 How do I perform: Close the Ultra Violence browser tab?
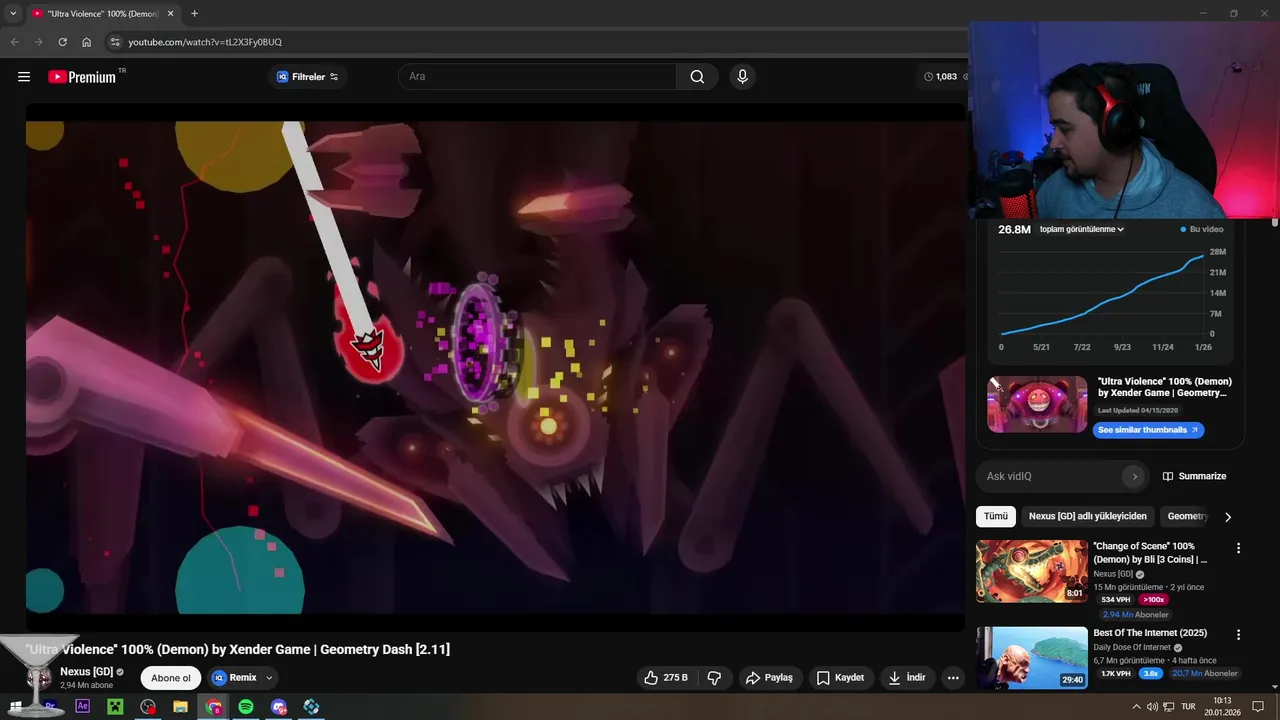pos(171,14)
